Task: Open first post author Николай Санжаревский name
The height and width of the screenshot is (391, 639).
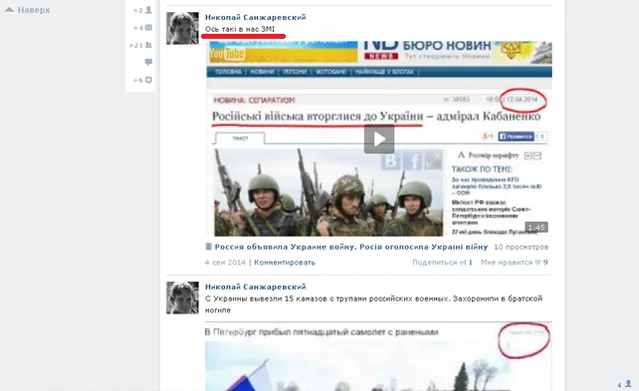Action: point(256,17)
